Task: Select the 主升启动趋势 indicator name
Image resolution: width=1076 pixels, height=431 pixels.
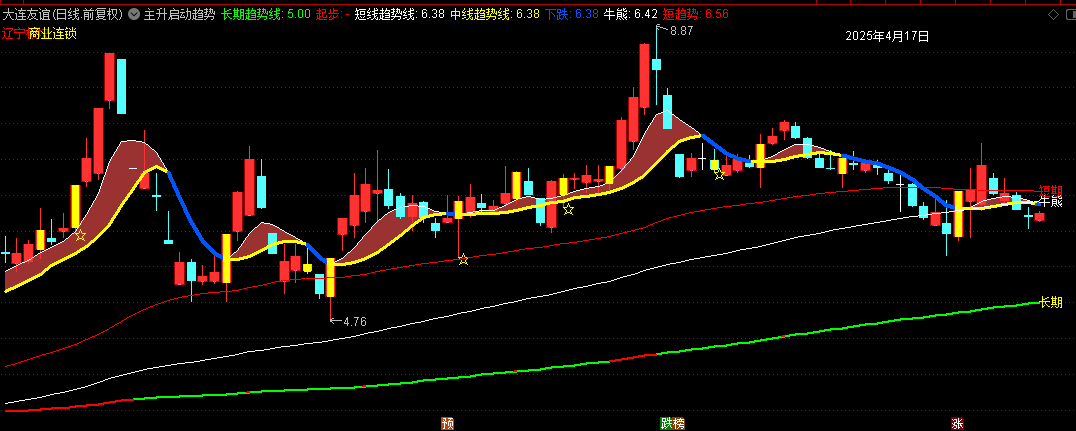Action: pos(179,14)
